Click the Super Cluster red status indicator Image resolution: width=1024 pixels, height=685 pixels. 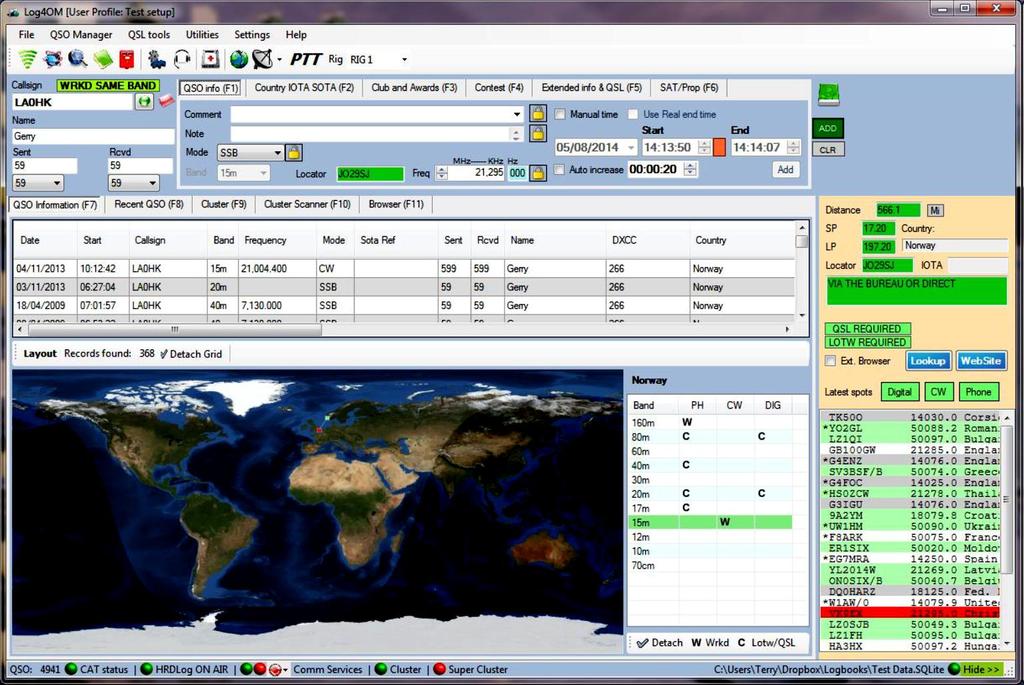pos(440,669)
